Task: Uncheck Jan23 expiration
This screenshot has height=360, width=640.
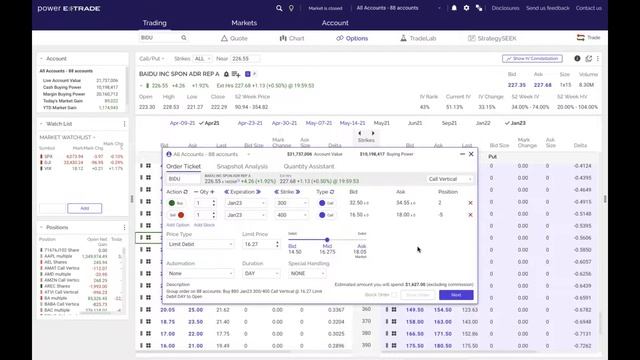Action: 515,123
